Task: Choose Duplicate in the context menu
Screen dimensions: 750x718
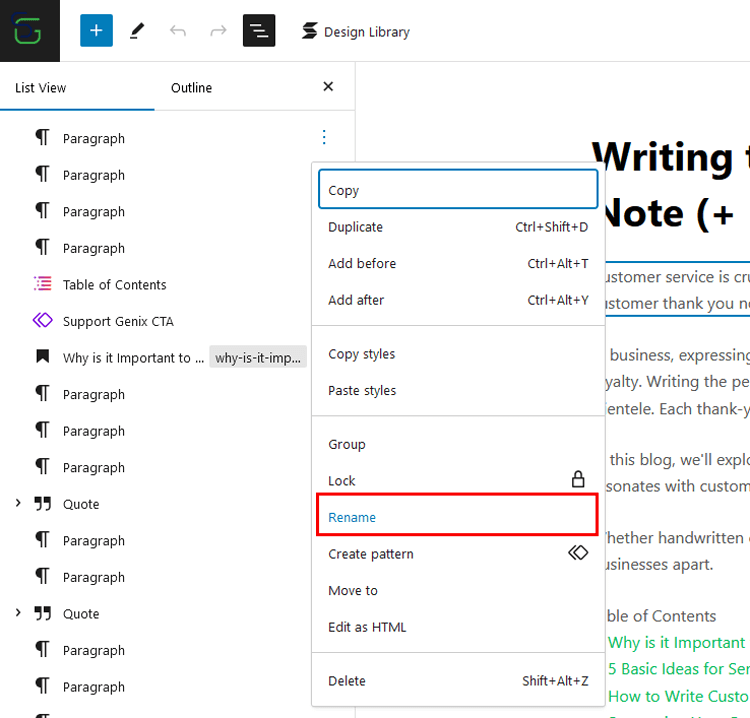Action: pyautogui.click(x=458, y=227)
